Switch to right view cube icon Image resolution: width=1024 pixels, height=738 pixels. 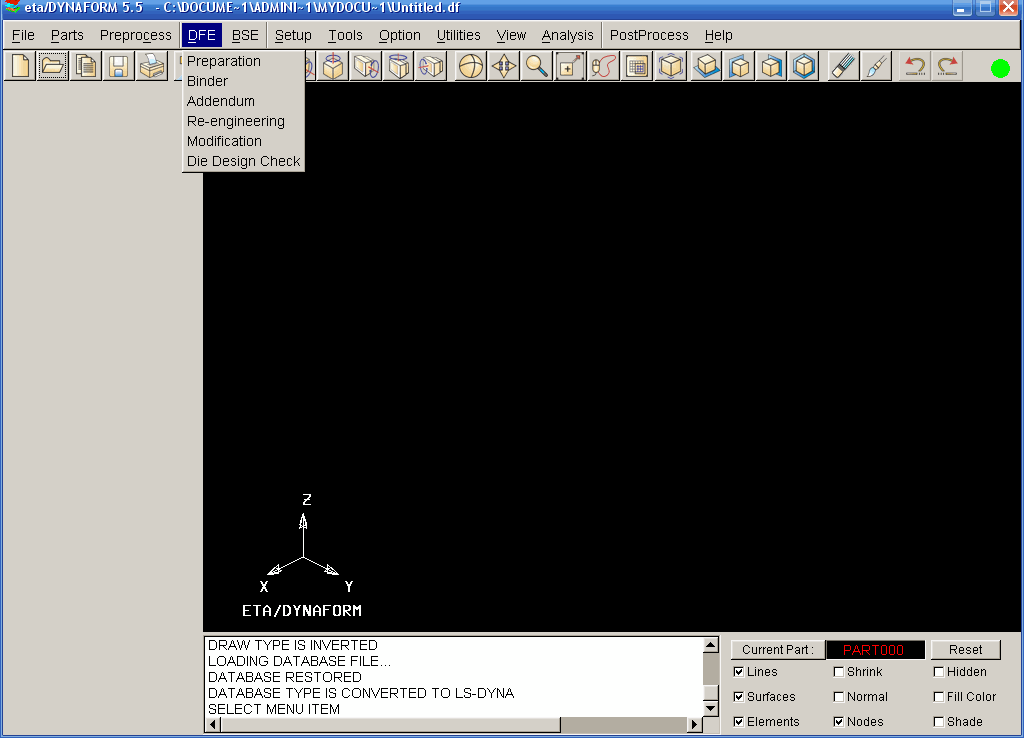[x=771, y=66]
